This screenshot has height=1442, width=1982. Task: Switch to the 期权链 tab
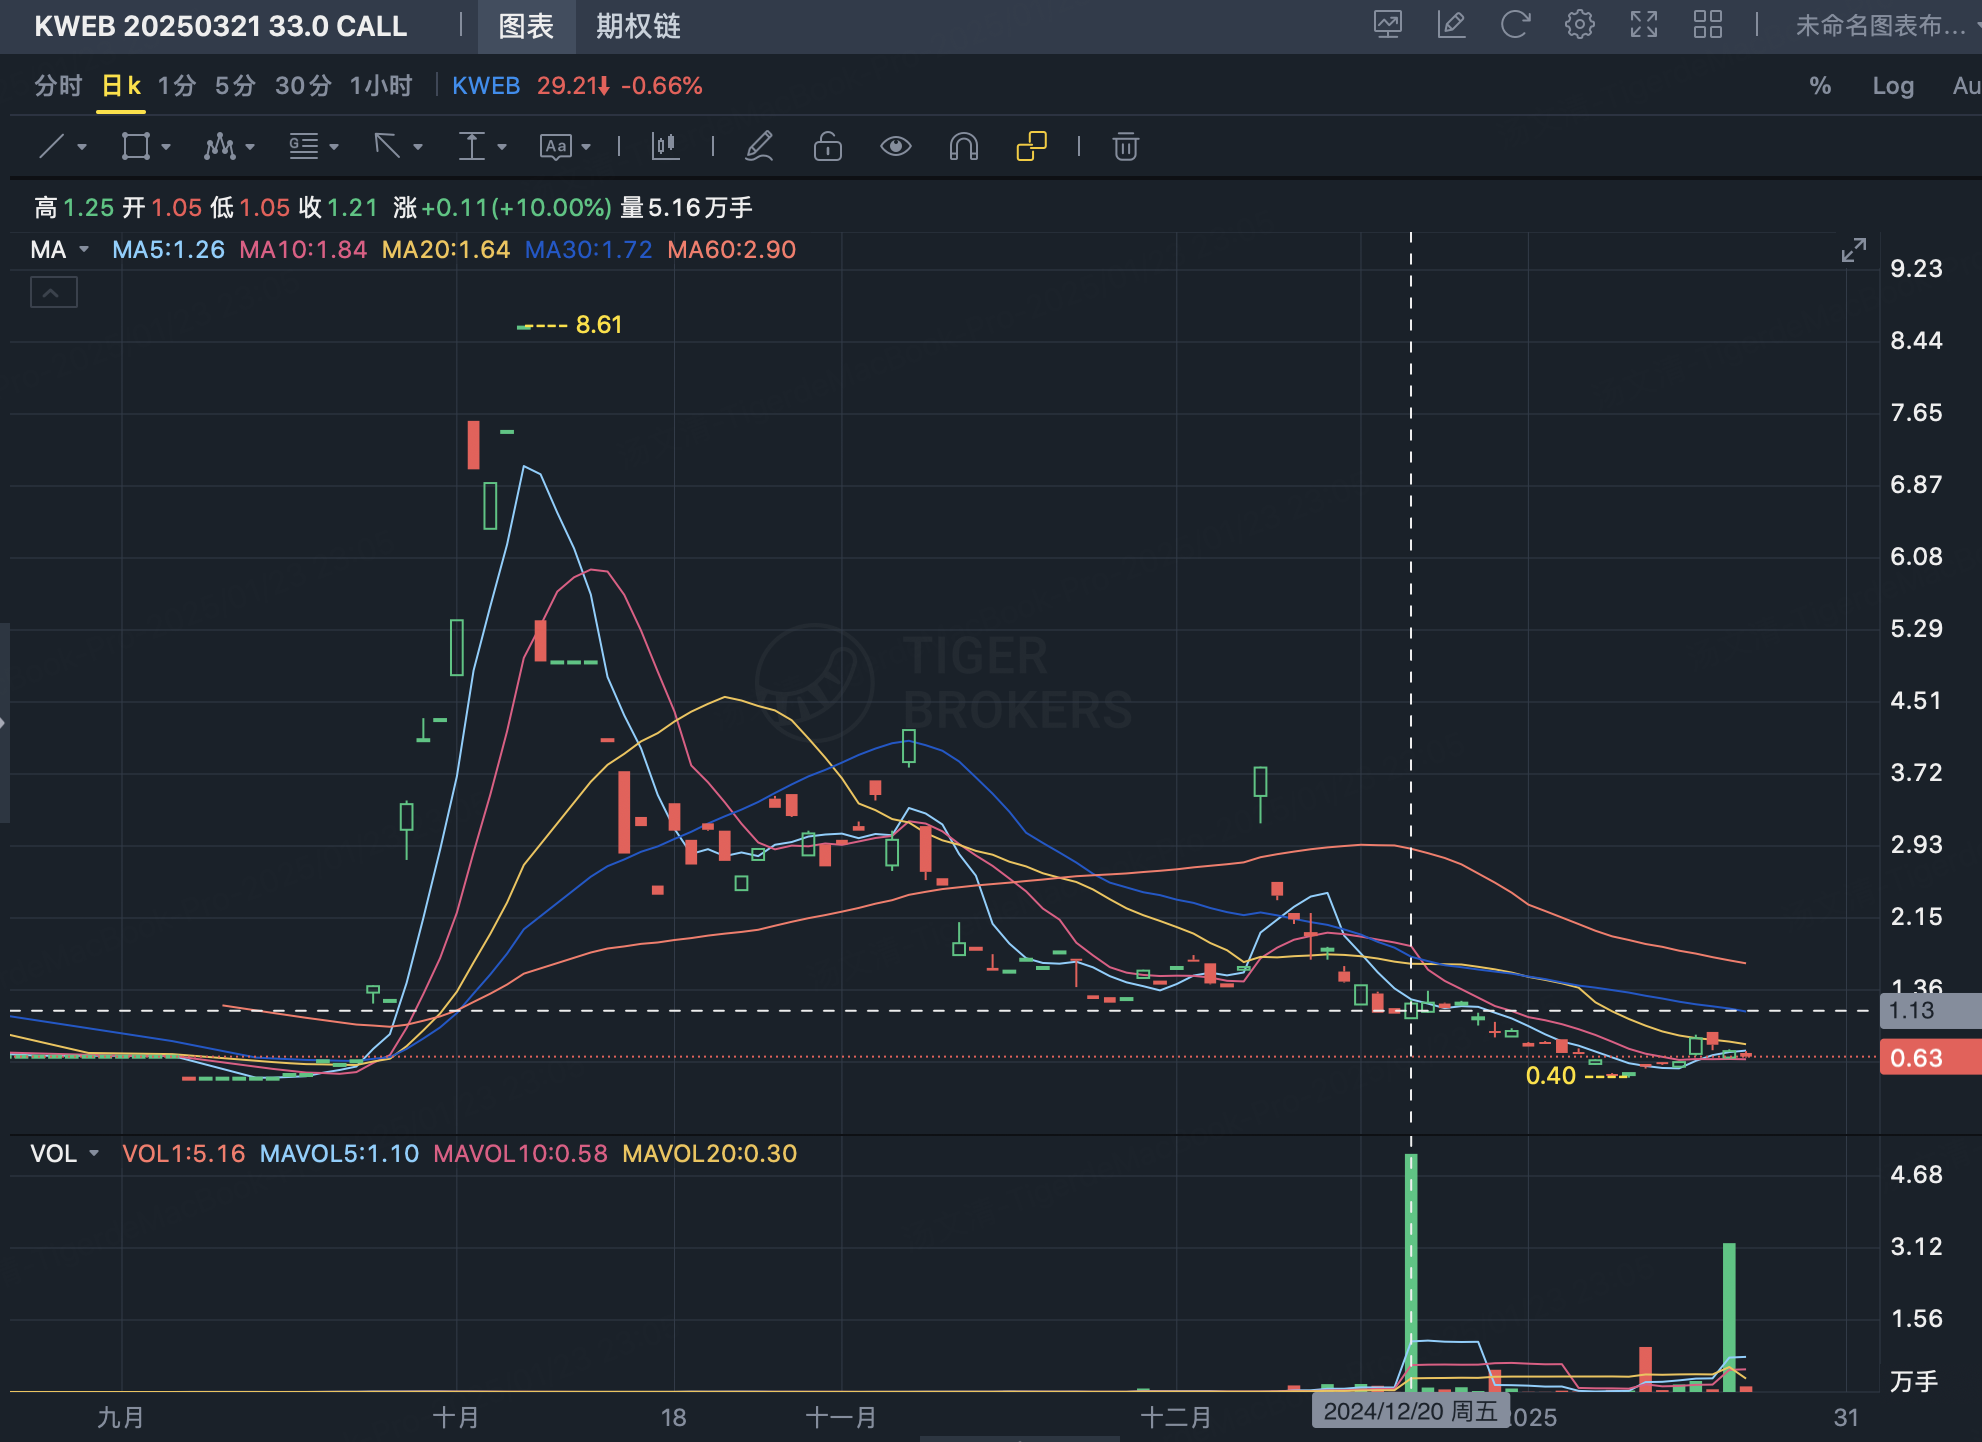pos(638,26)
